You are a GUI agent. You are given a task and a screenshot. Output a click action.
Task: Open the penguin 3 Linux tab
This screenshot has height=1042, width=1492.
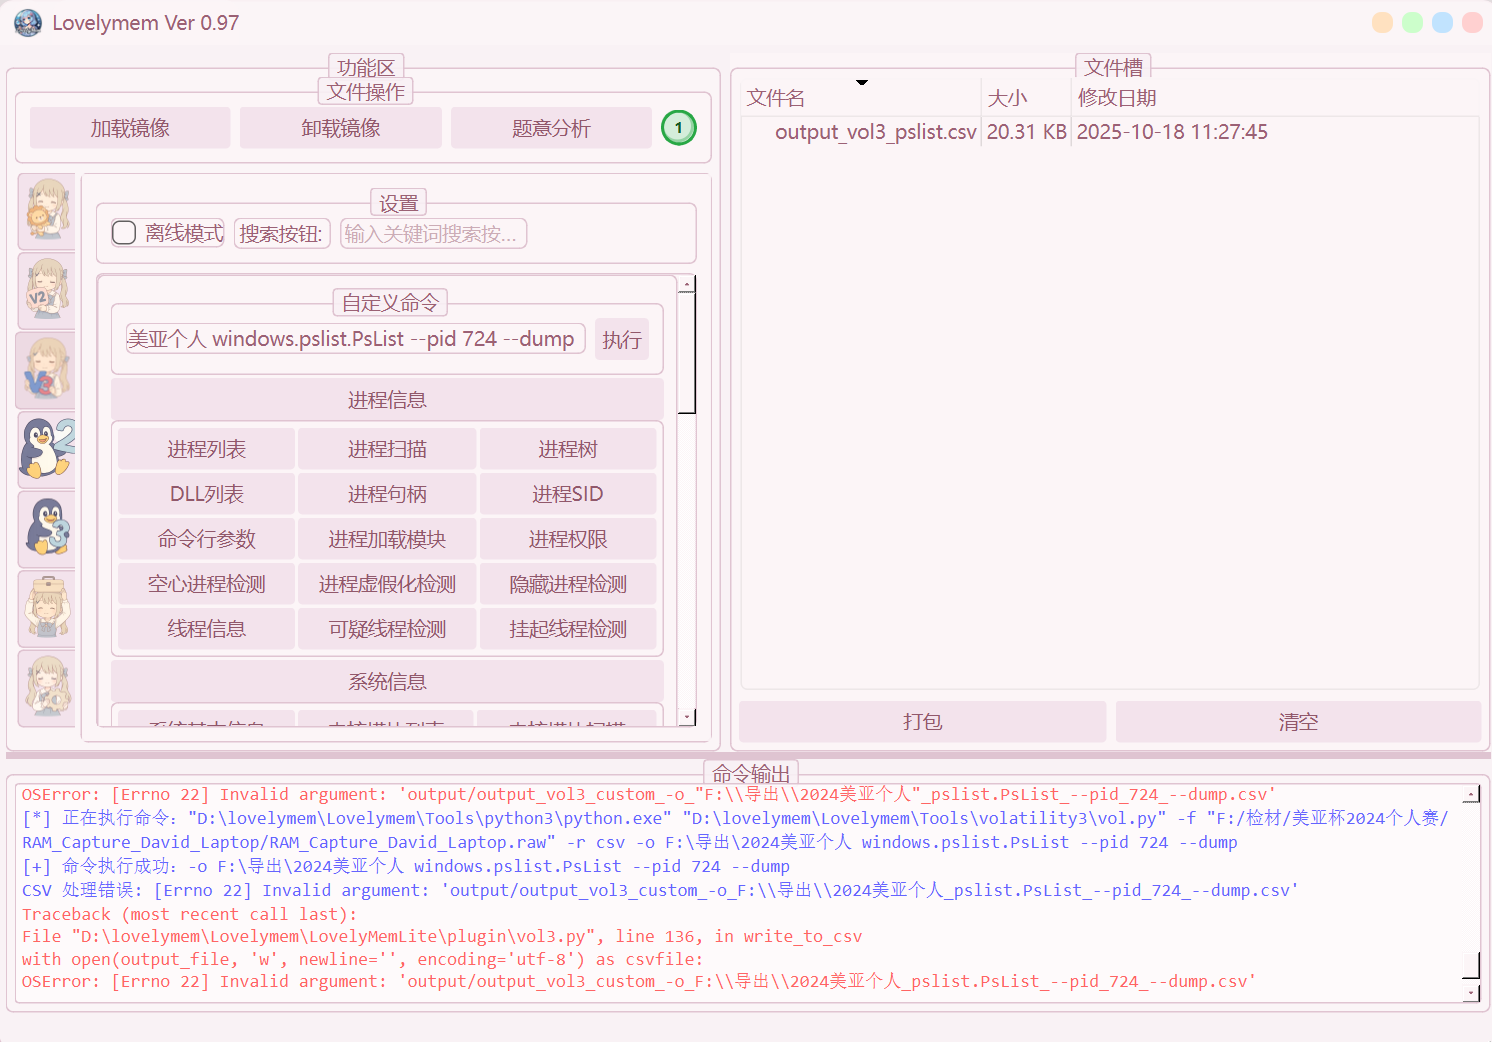46,528
